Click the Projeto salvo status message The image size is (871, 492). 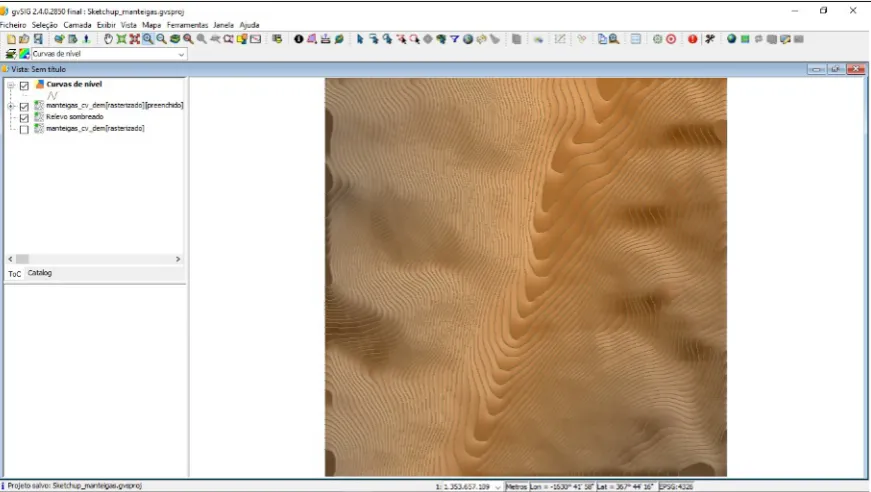tap(74, 486)
